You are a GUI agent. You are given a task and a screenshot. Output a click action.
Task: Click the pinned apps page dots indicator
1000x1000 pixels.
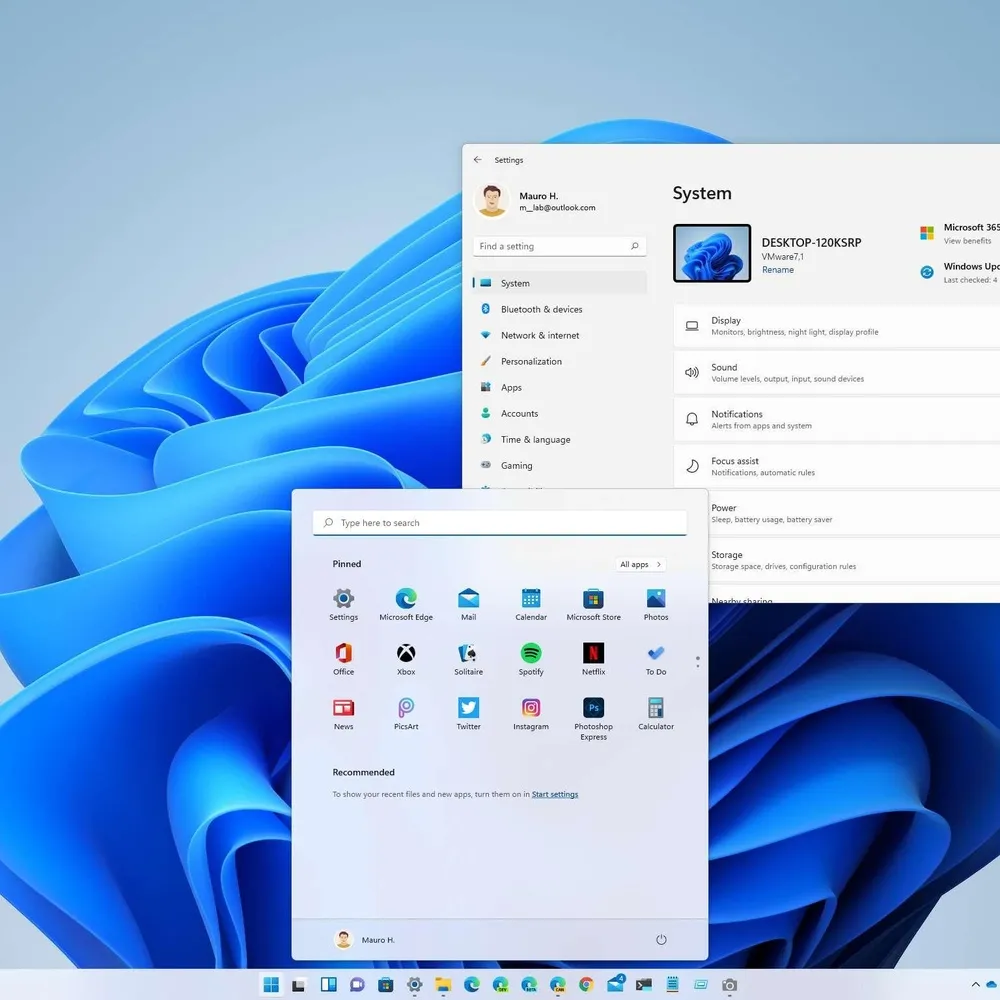tap(697, 662)
